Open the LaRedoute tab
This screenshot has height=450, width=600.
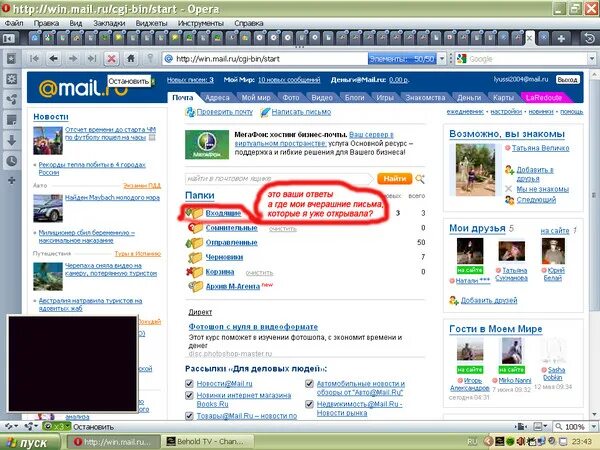click(x=543, y=98)
